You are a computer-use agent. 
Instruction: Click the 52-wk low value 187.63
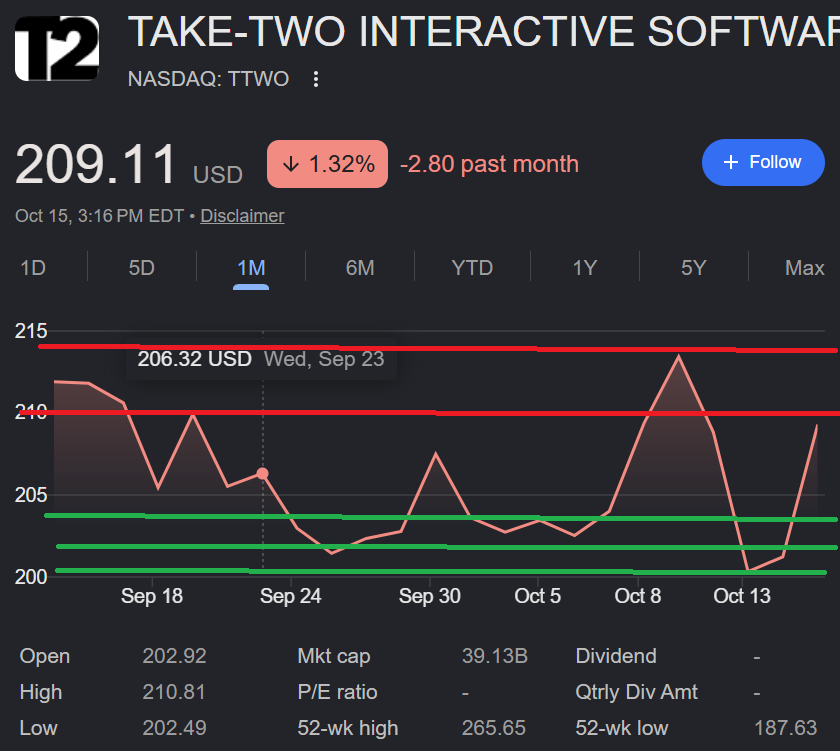(x=785, y=728)
